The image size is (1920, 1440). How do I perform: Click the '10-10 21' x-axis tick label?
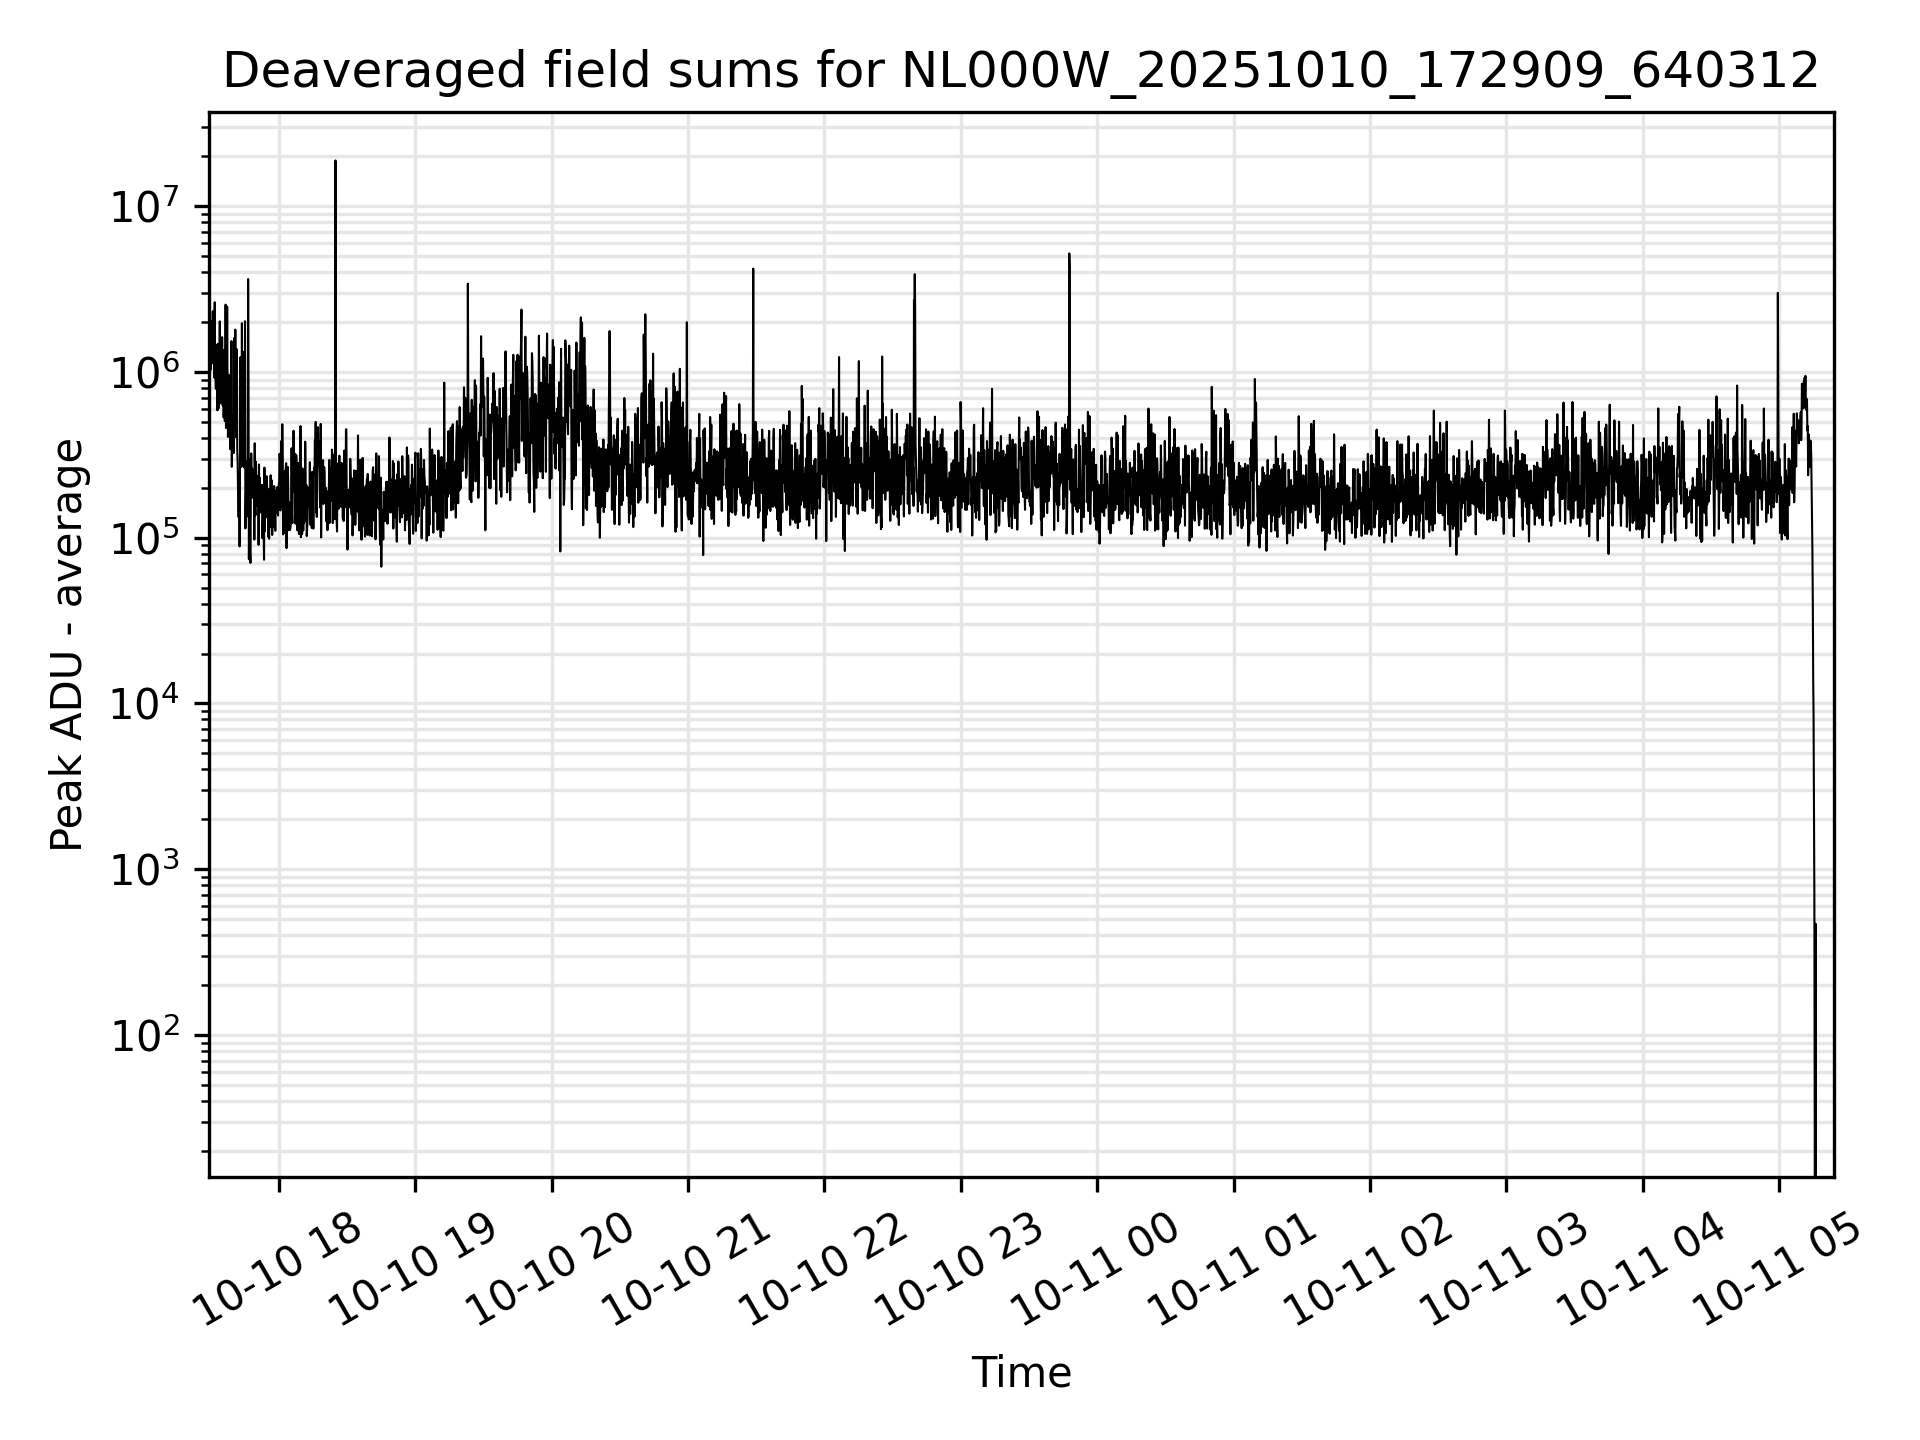(686, 1270)
